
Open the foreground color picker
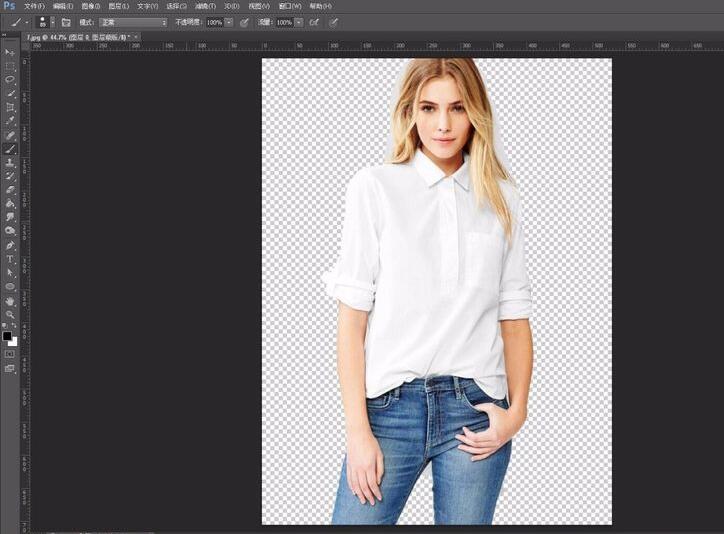(x=7, y=336)
